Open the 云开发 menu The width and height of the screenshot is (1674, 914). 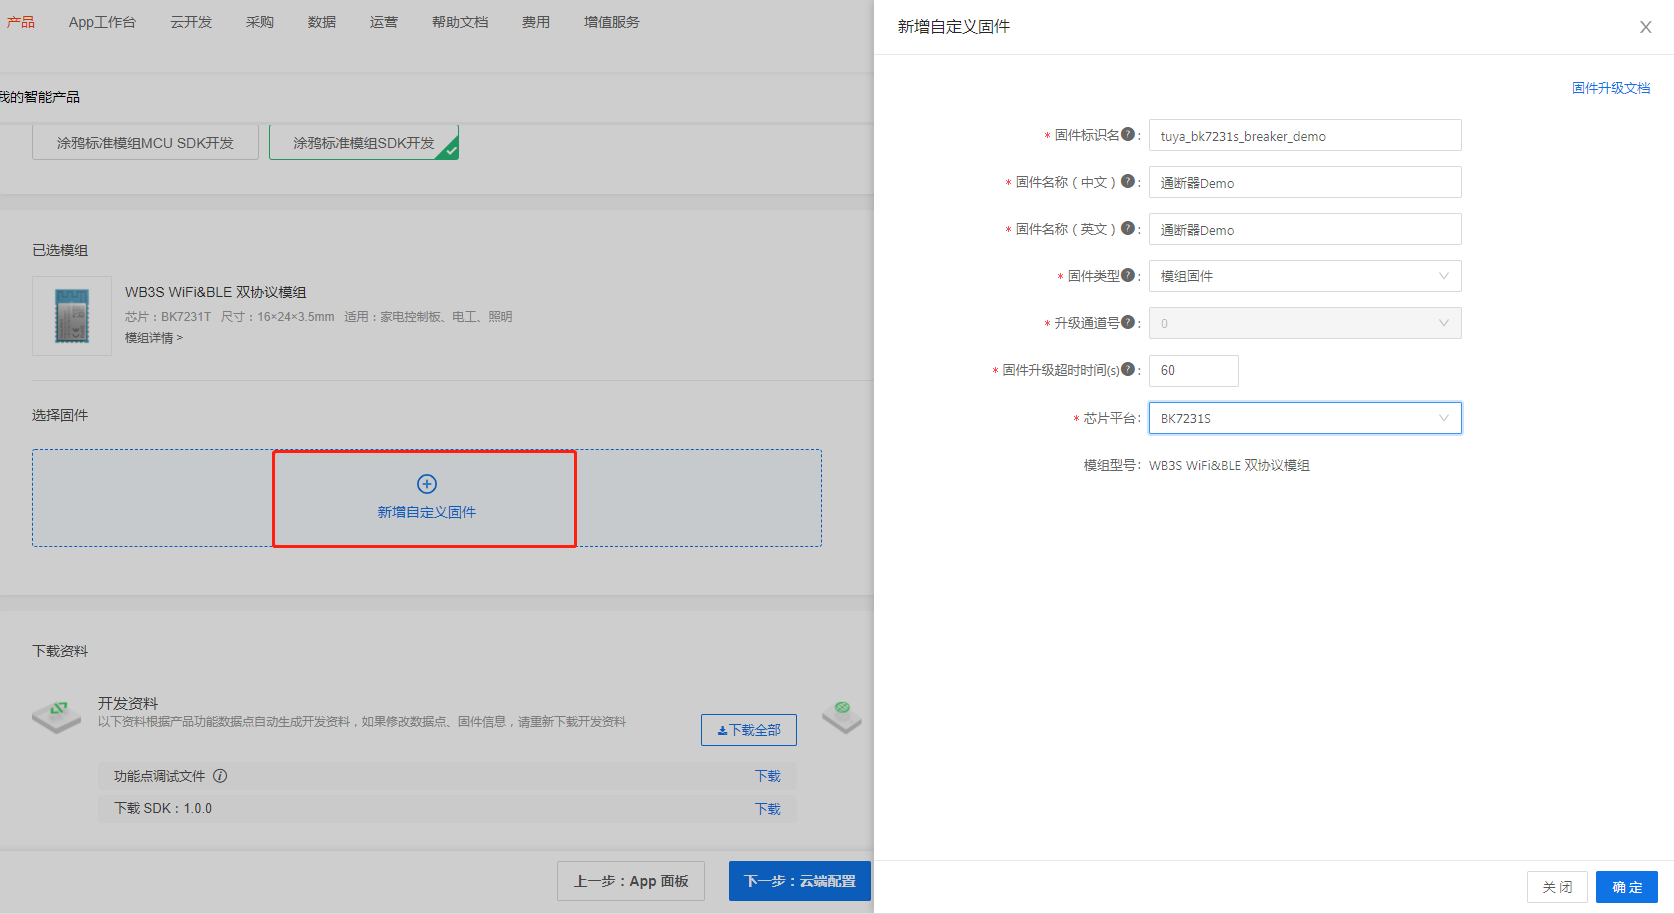click(x=191, y=22)
